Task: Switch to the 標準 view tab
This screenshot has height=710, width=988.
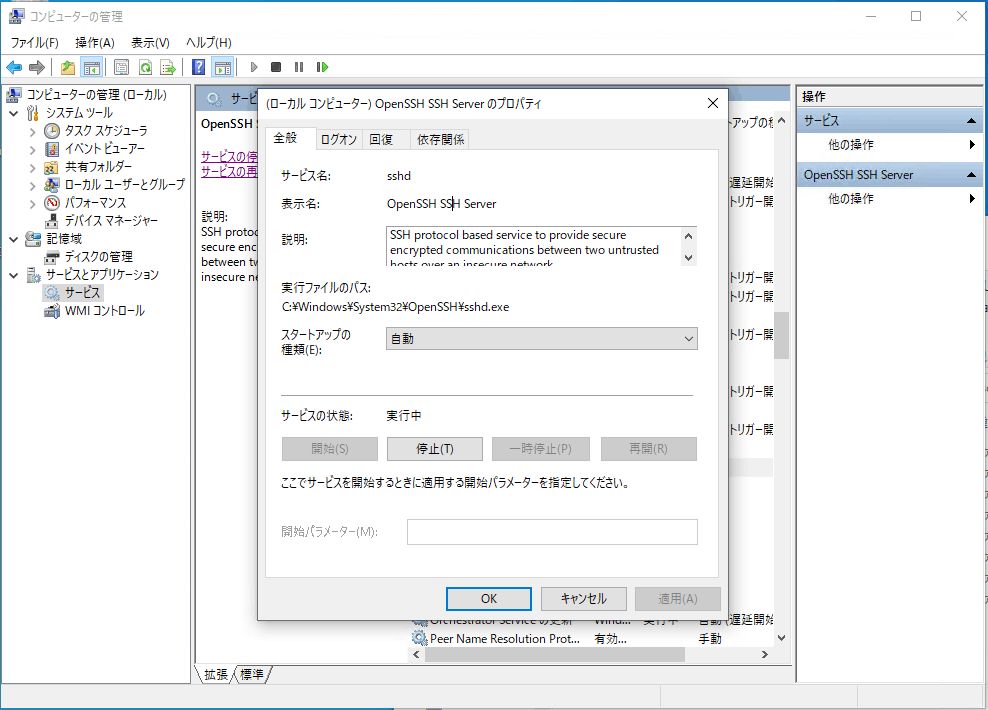Action: click(252, 675)
